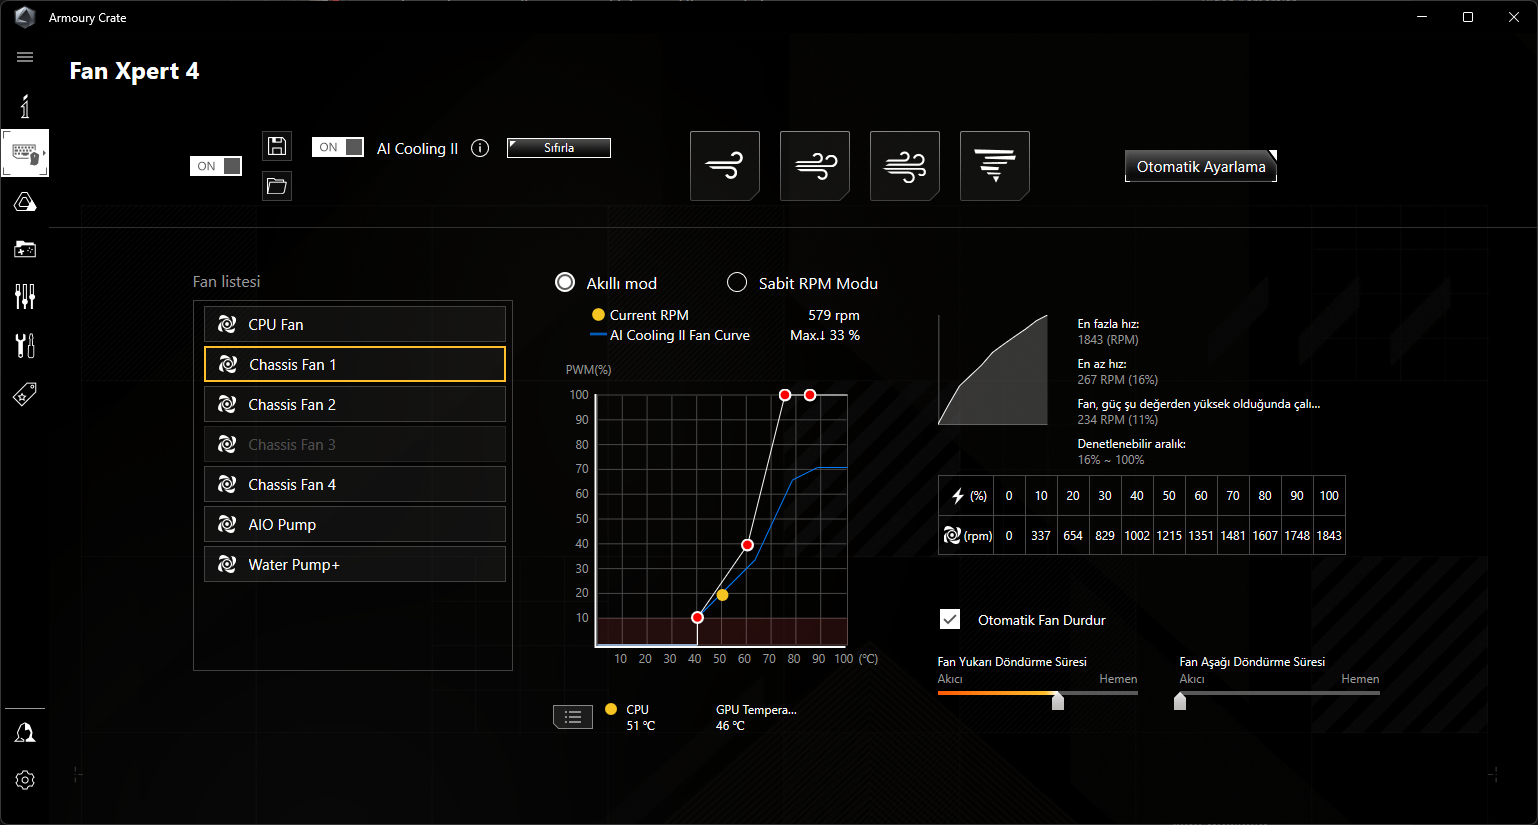Click the fan icon in Chassis Fan 2 row
1538x825 pixels.
pos(227,404)
